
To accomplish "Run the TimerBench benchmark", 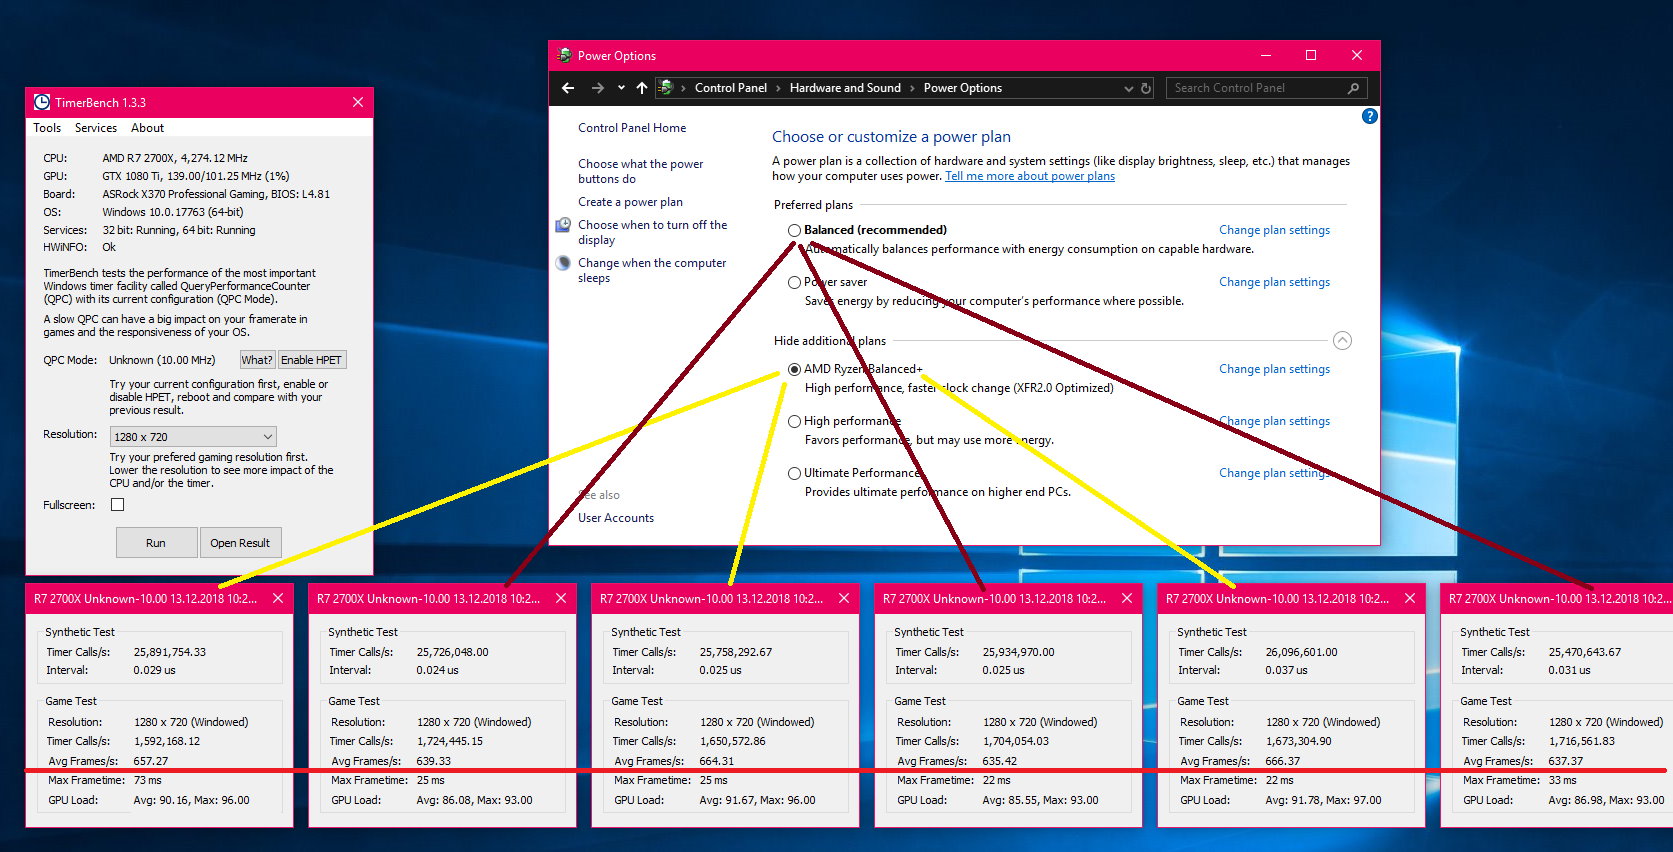I will [x=156, y=543].
